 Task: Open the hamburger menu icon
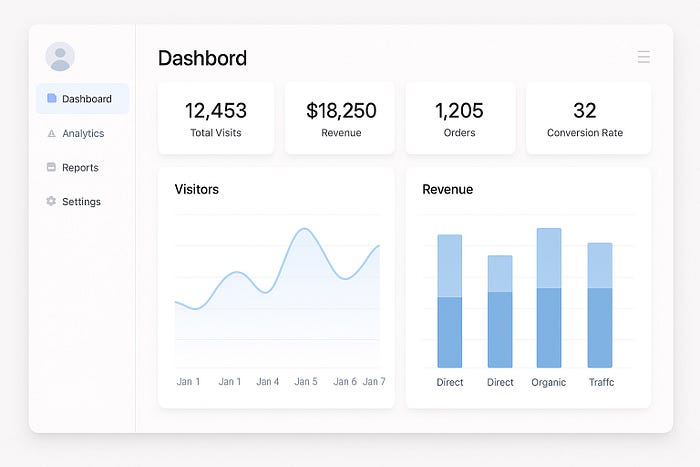coord(643,57)
